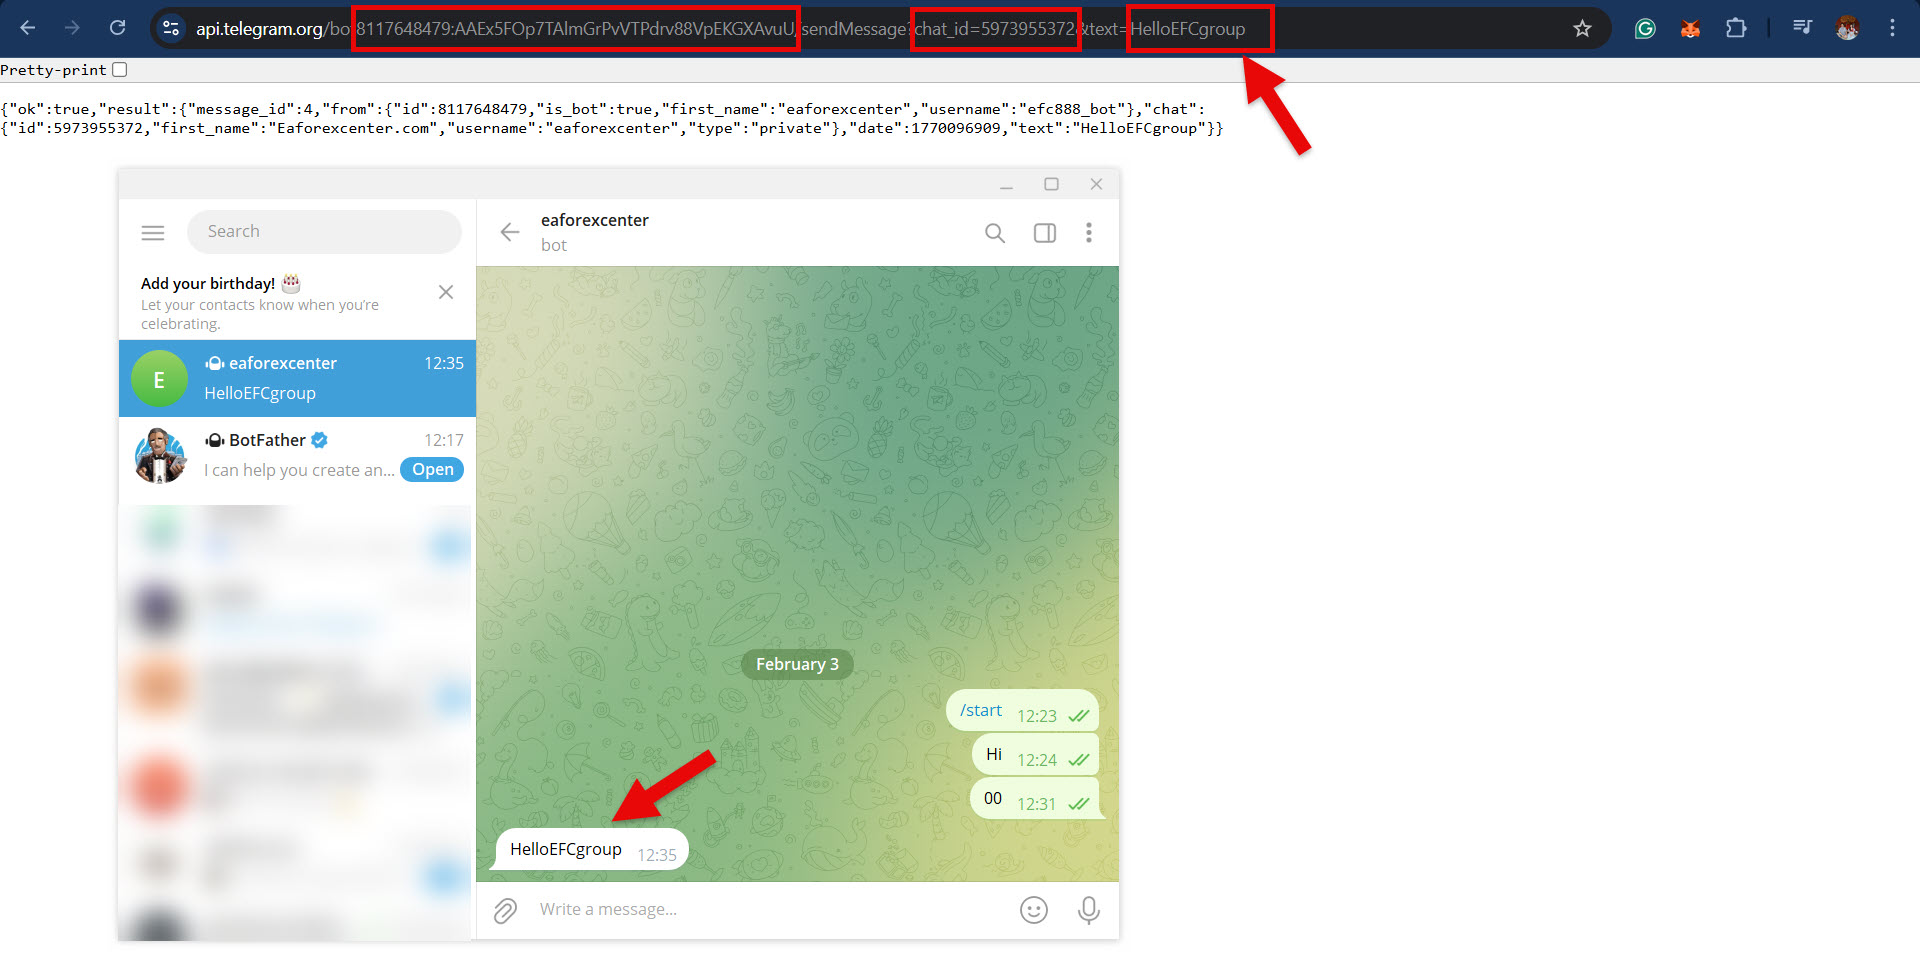The width and height of the screenshot is (1920, 979).
Task: Open the browser extensions puzzle icon
Action: tap(1736, 28)
